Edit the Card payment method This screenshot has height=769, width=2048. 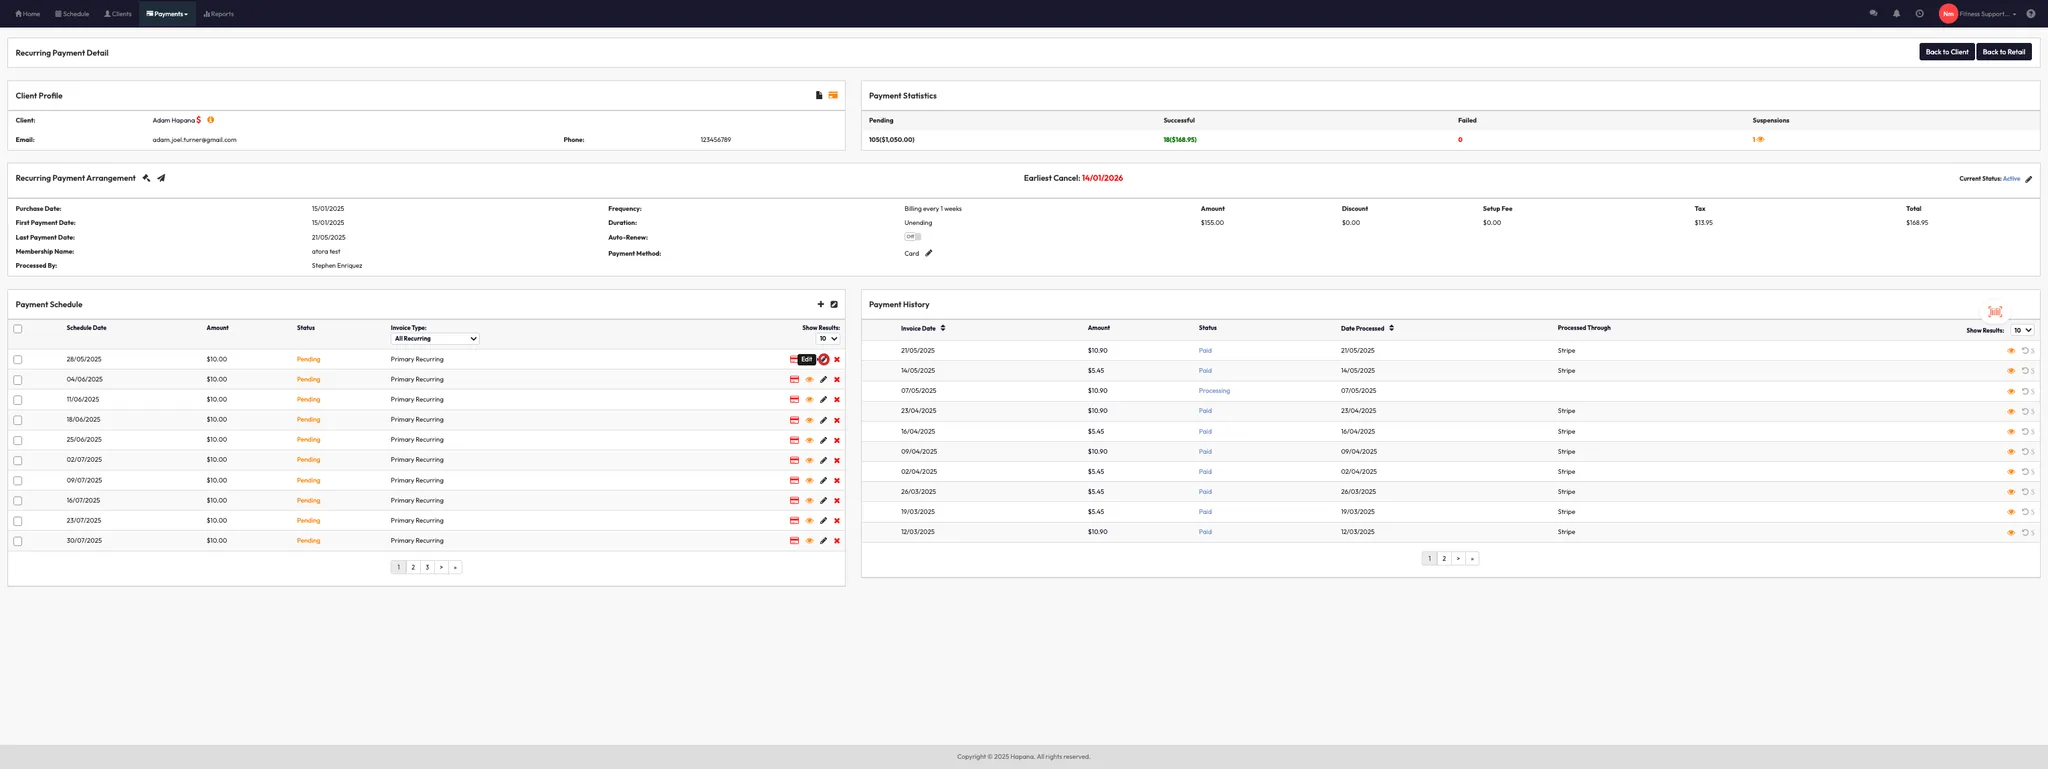(928, 254)
